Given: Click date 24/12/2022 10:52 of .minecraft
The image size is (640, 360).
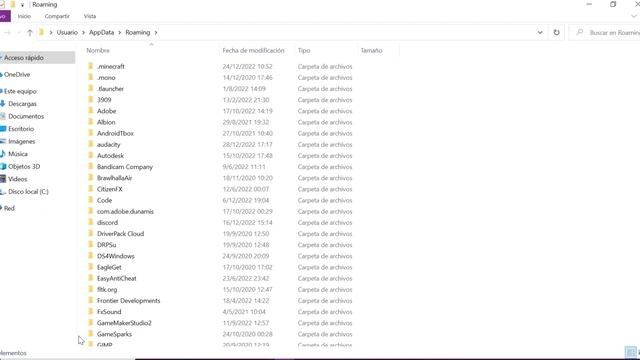Looking at the screenshot, I should click(247, 67).
